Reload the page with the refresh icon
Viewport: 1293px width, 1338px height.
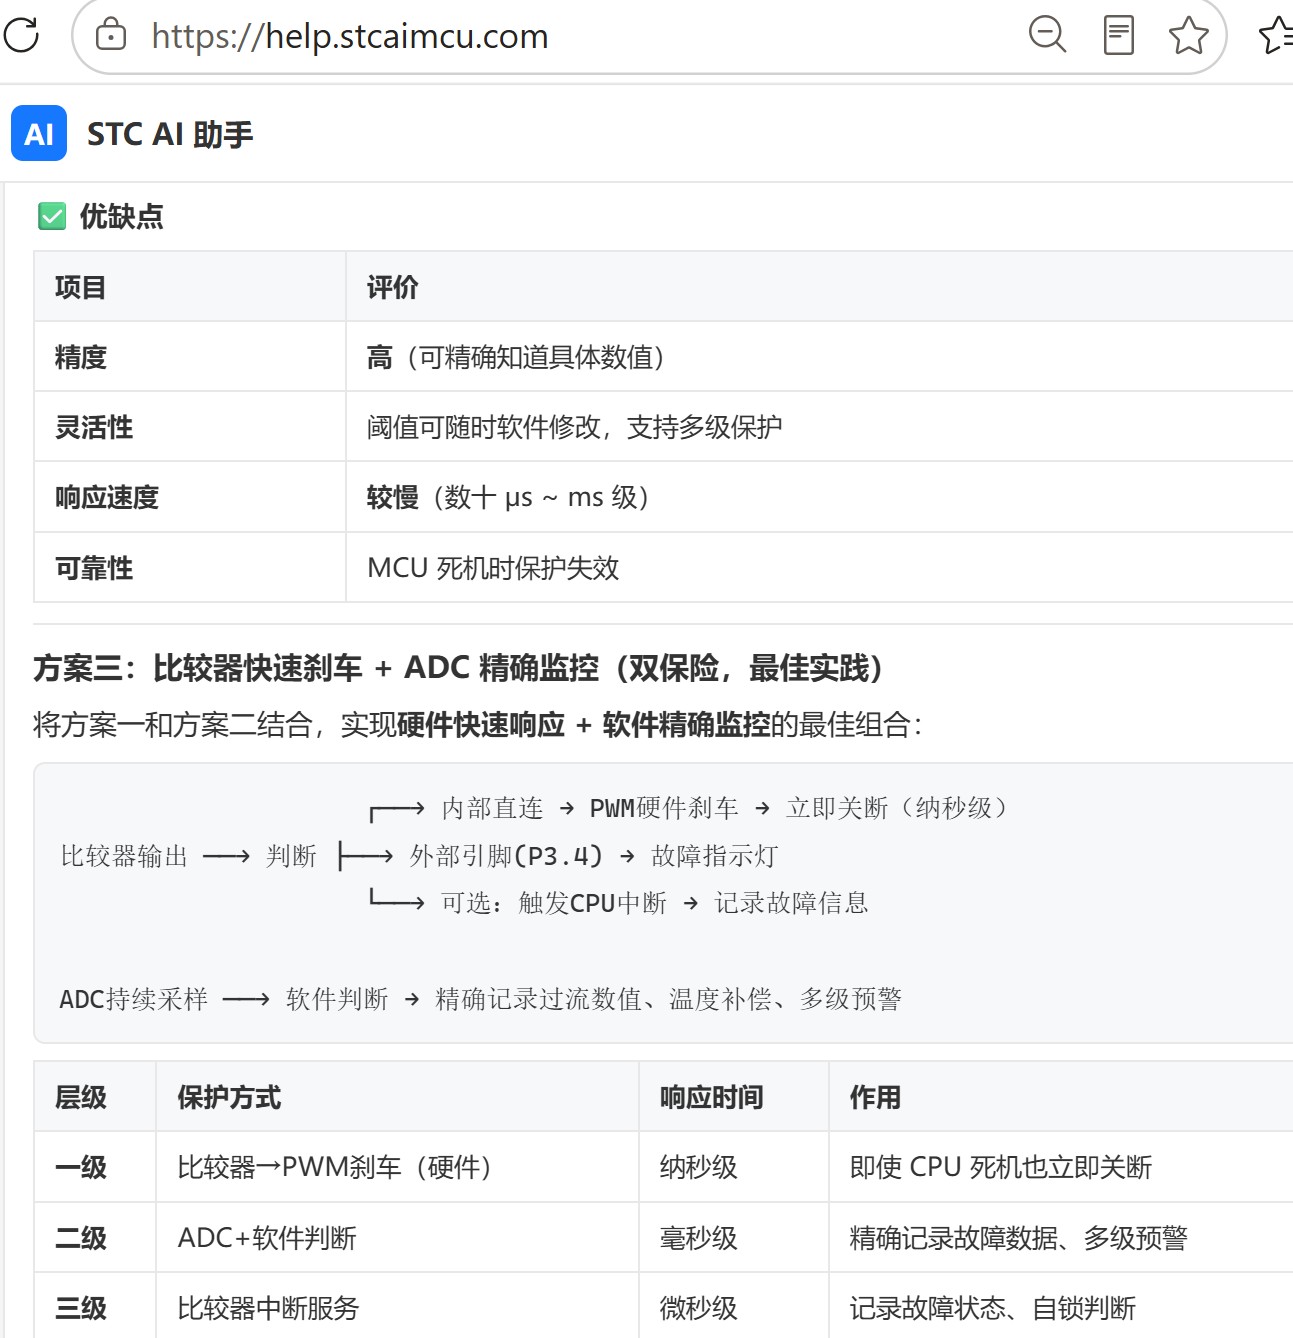pyautogui.click(x=21, y=35)
